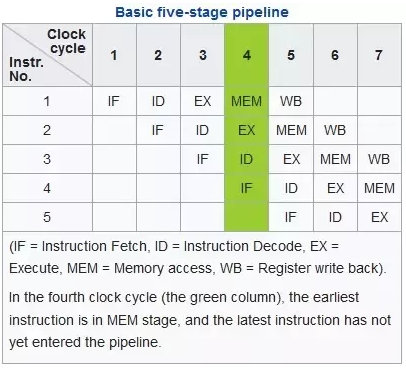Select the green MEM cell in row 1
Viewport: 406px width, 368px height.
[246, 101]
